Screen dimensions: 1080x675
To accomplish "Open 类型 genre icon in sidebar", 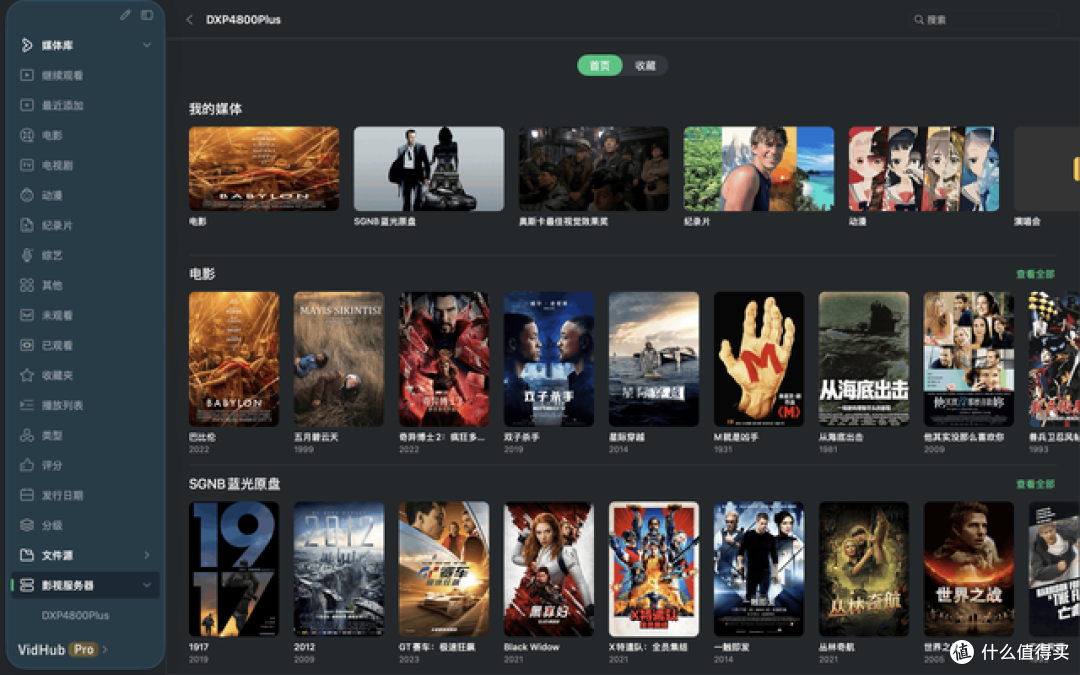I will pos(27,435).
